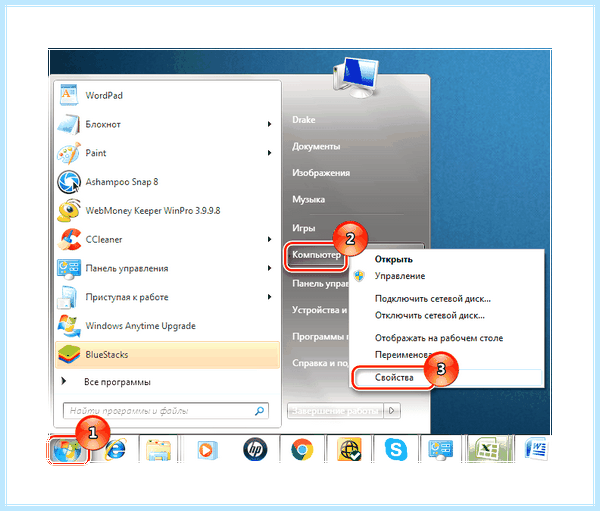Open CCleaner from the list
600x511 pixels.
pyautogui.click(x=167, y=240)
